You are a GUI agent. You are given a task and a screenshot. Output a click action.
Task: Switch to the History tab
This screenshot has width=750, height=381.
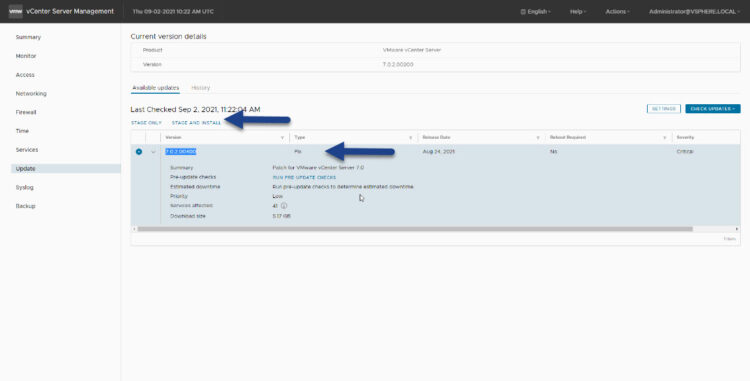click(201, 88)
